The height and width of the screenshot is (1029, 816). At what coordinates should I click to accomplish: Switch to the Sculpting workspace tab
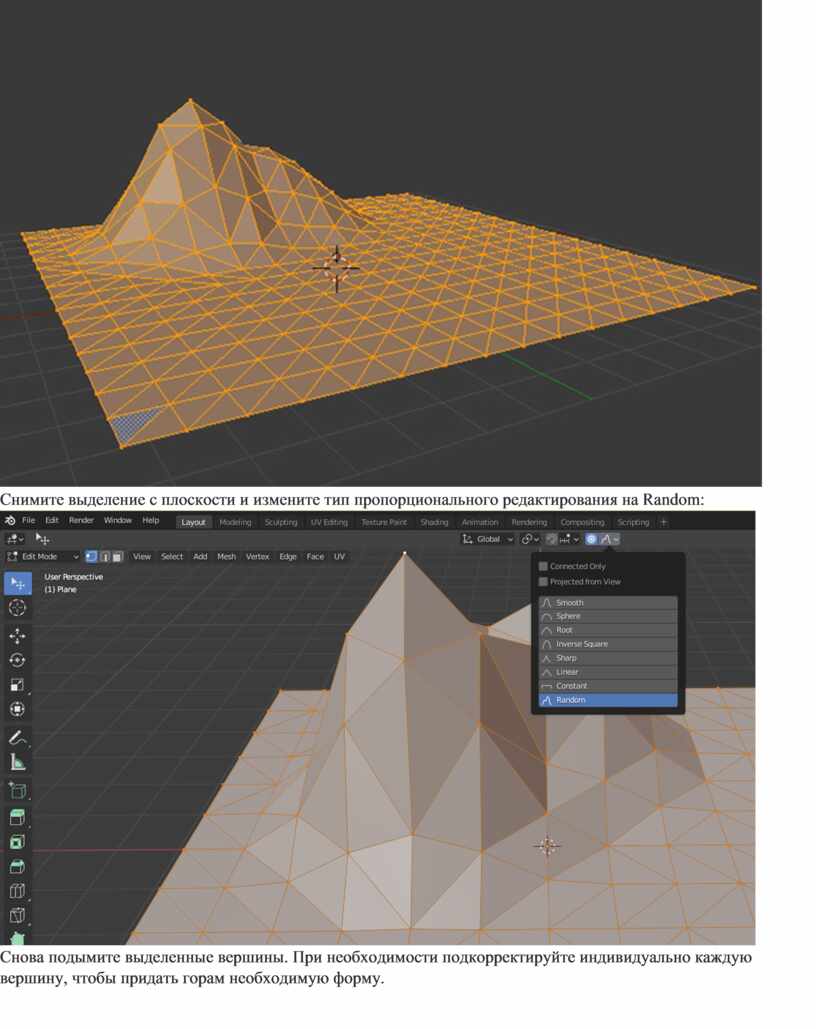click(x=281, y=522)
